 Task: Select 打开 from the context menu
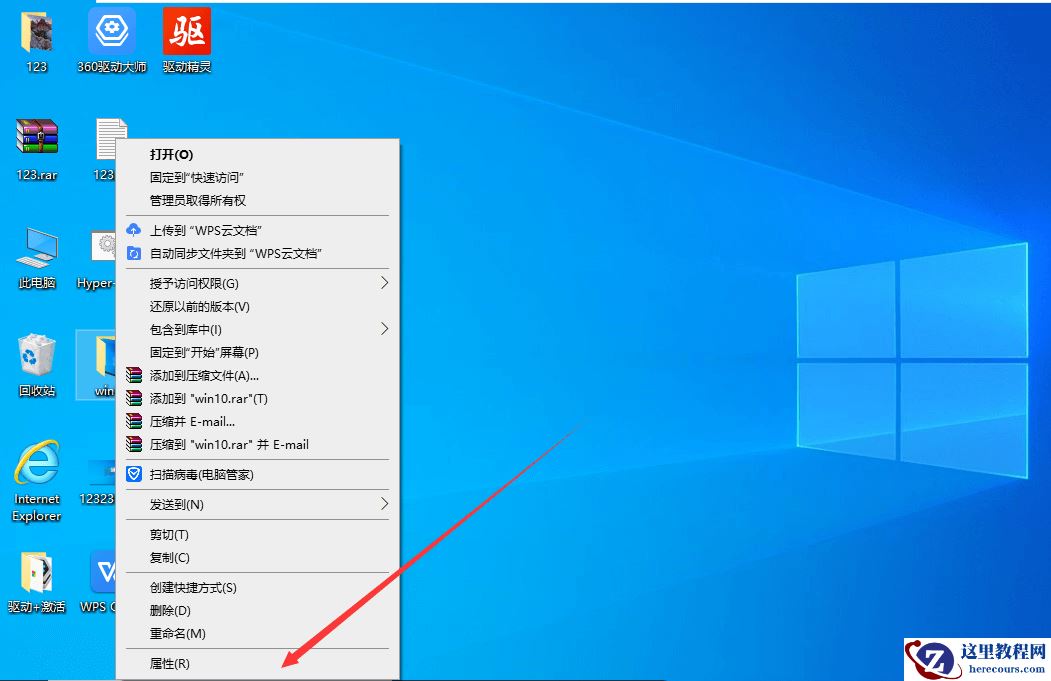[x=172, y=155]
